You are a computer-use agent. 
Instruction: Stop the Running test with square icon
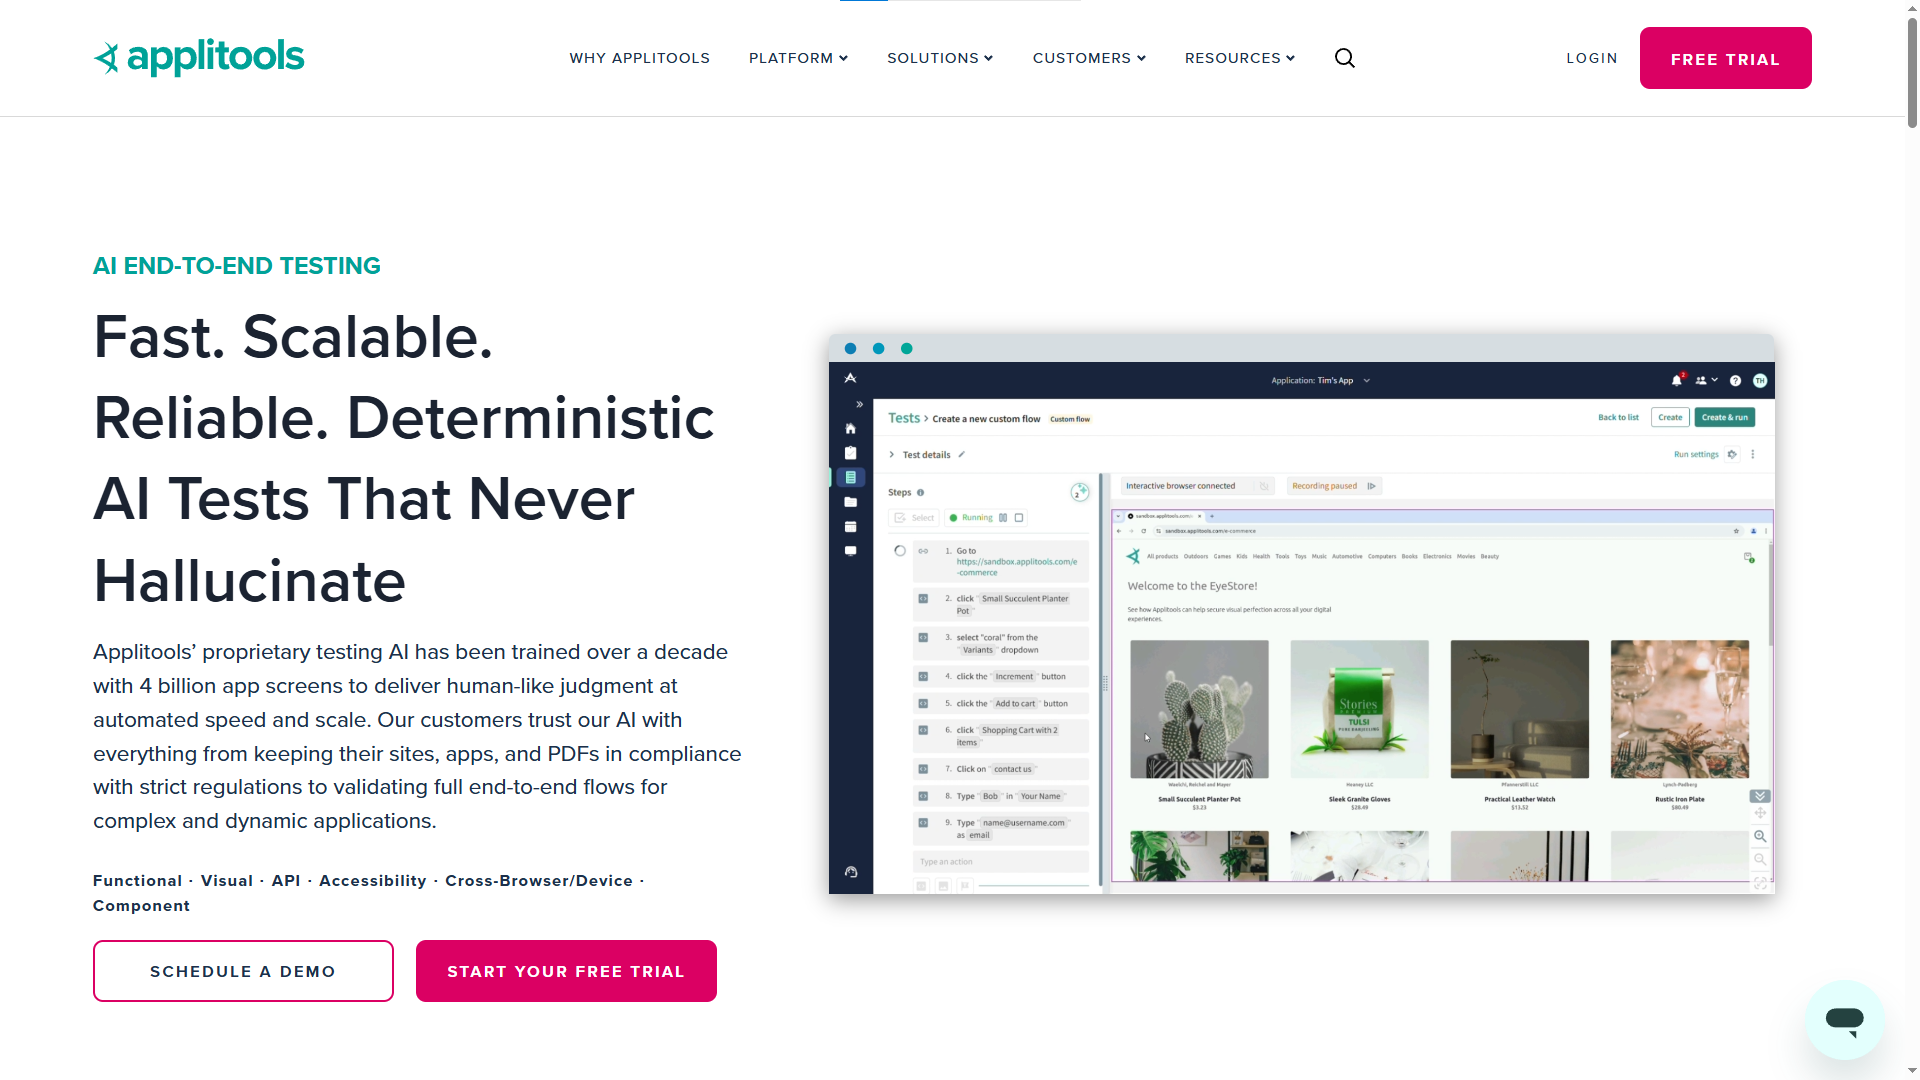tap(1019, 518)
